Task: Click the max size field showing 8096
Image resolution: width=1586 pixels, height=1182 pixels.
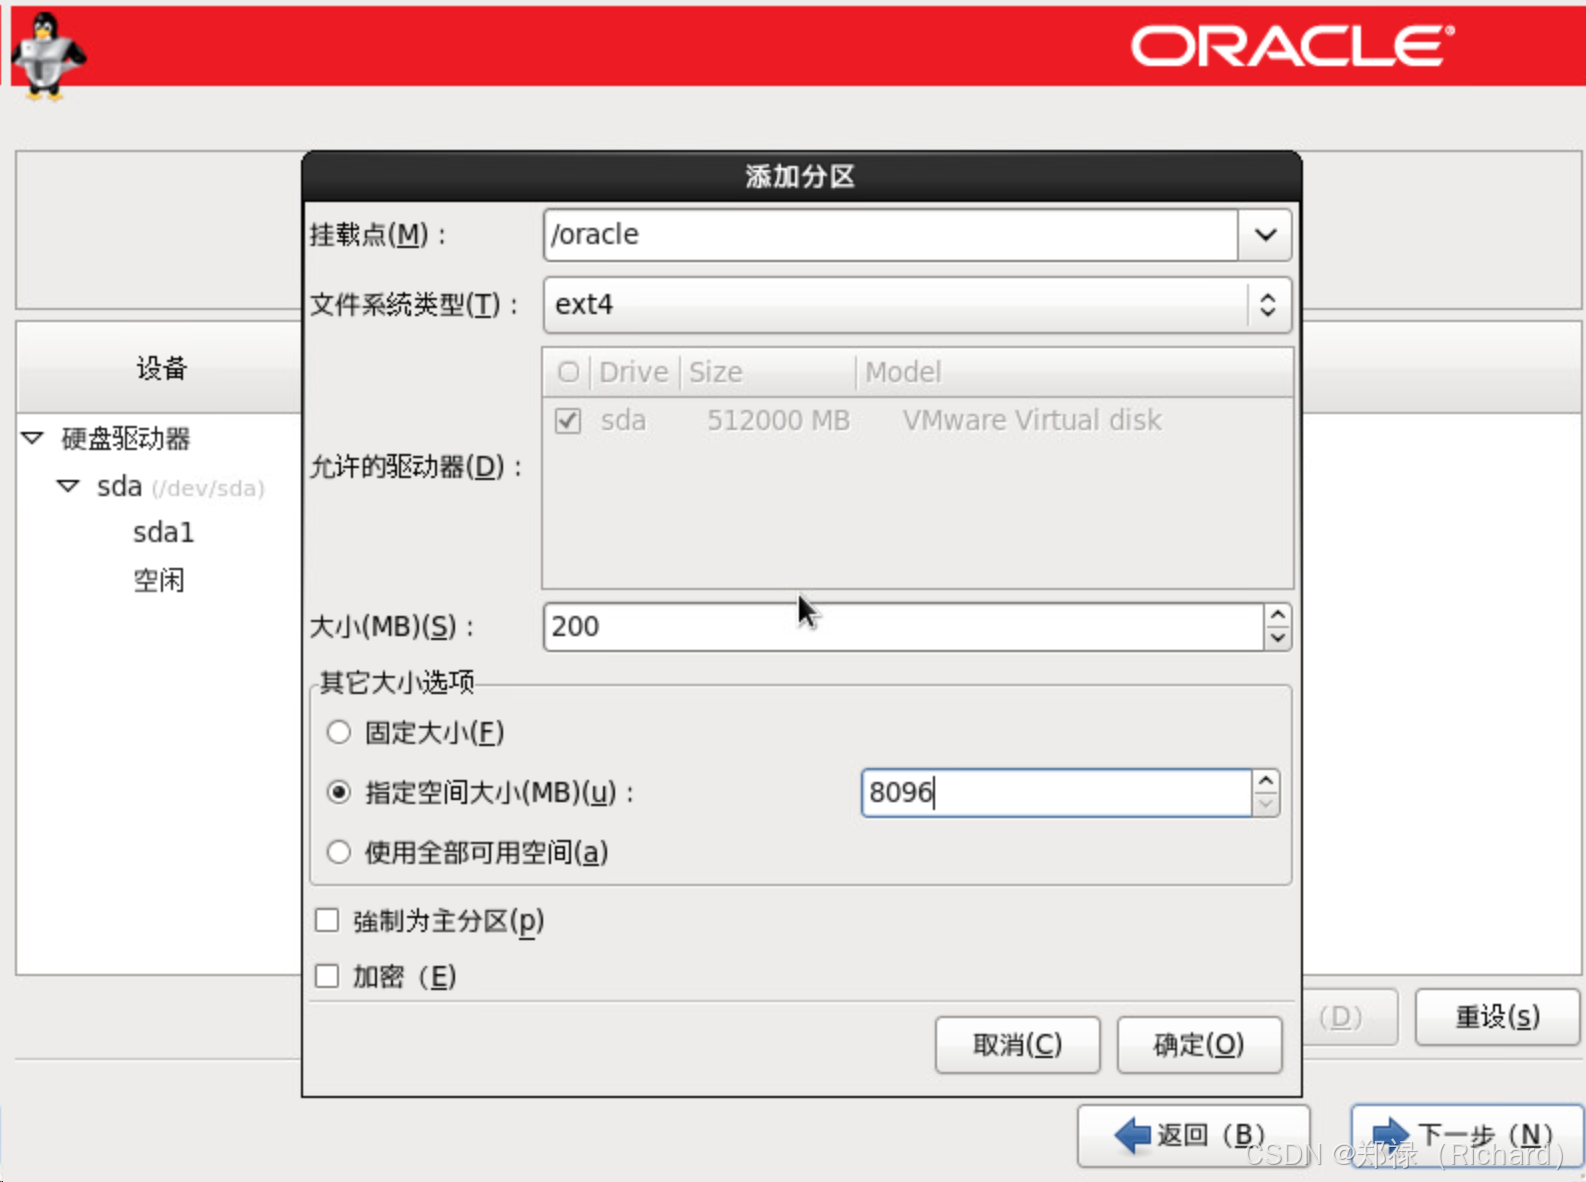Action: tap(1056, 793)
